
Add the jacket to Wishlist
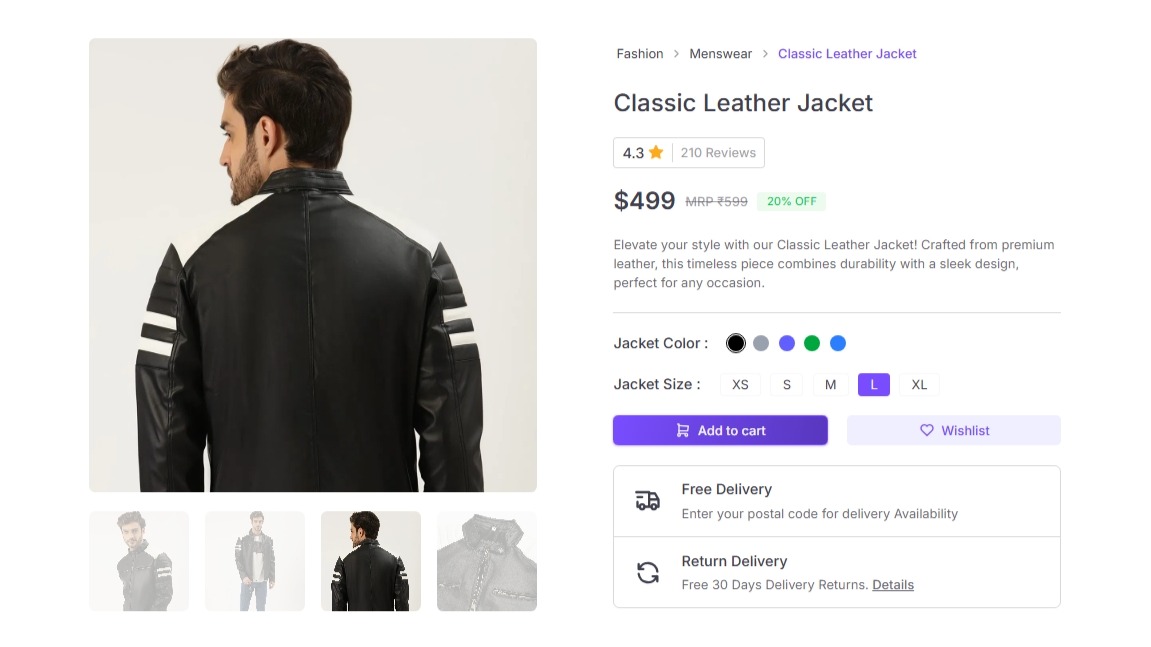coord(953,431)
